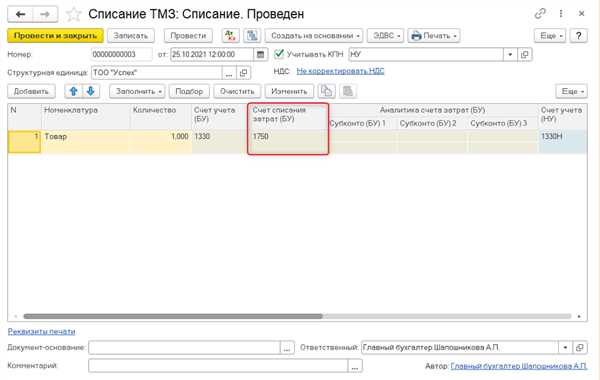The width and height of the screenshot is (600, 380).
Task: Expand comment field via ellipsis button
Action: pos(355,366)
